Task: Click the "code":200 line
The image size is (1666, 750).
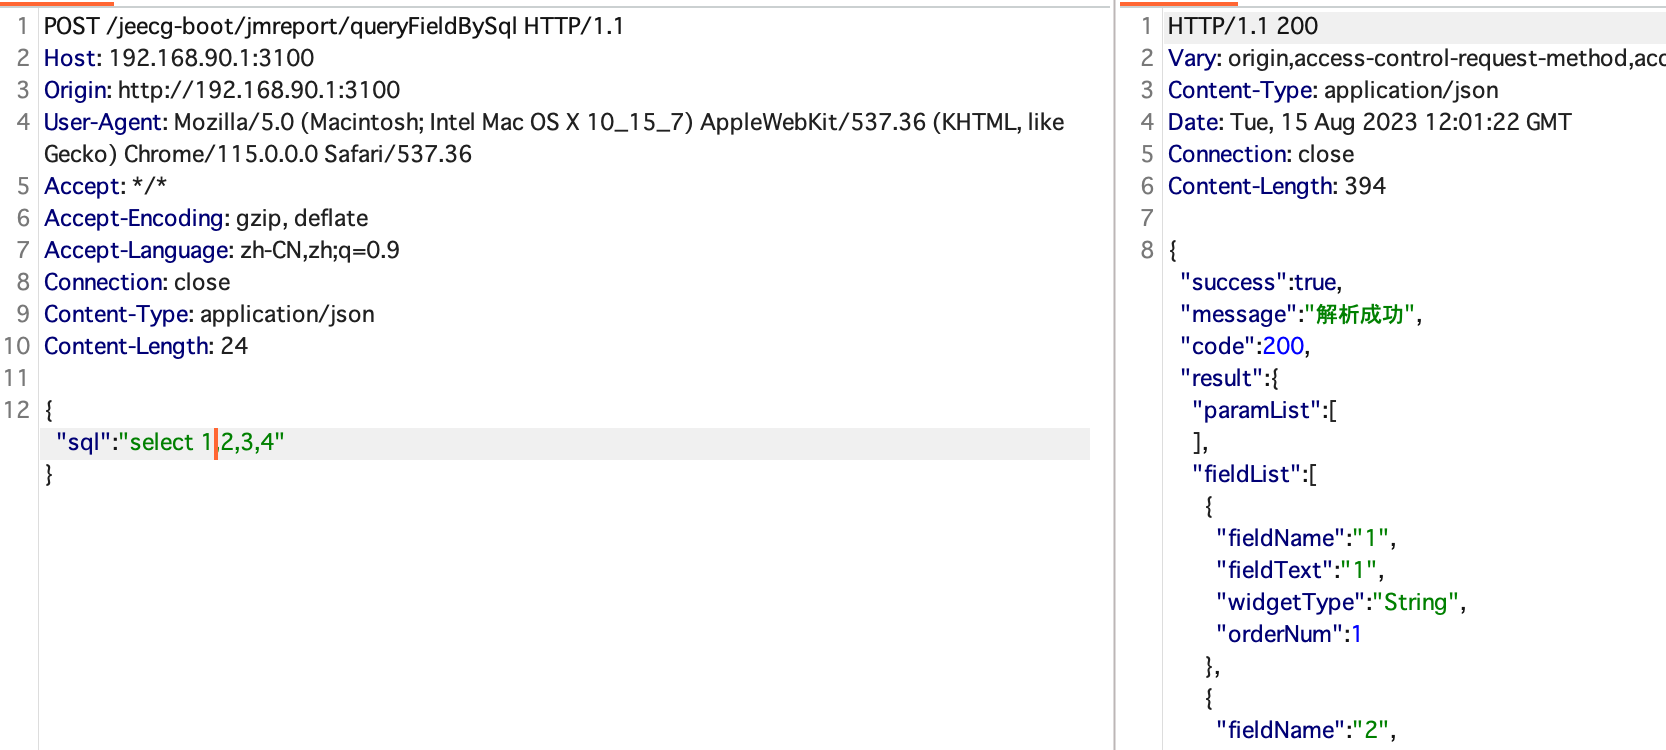Action: click(x=1245, y=346)
